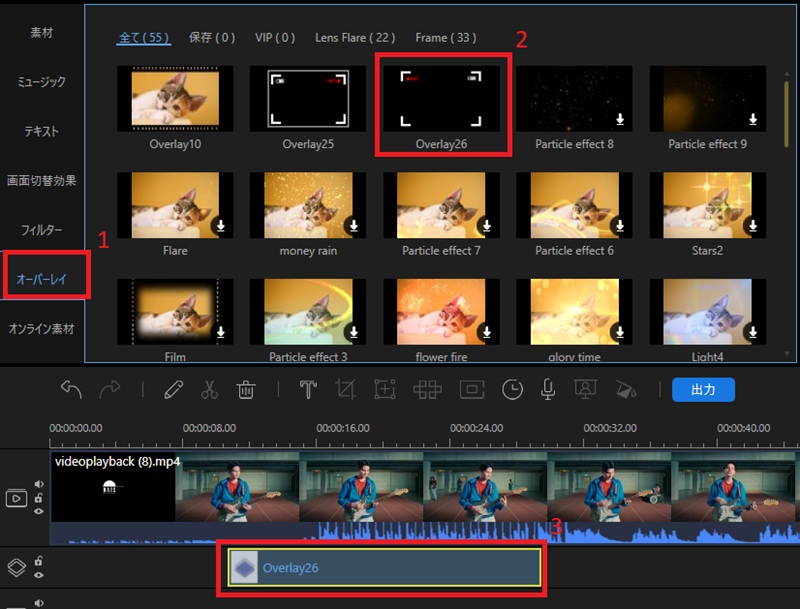Open the duration clock icon

click(x=512, y=390)
